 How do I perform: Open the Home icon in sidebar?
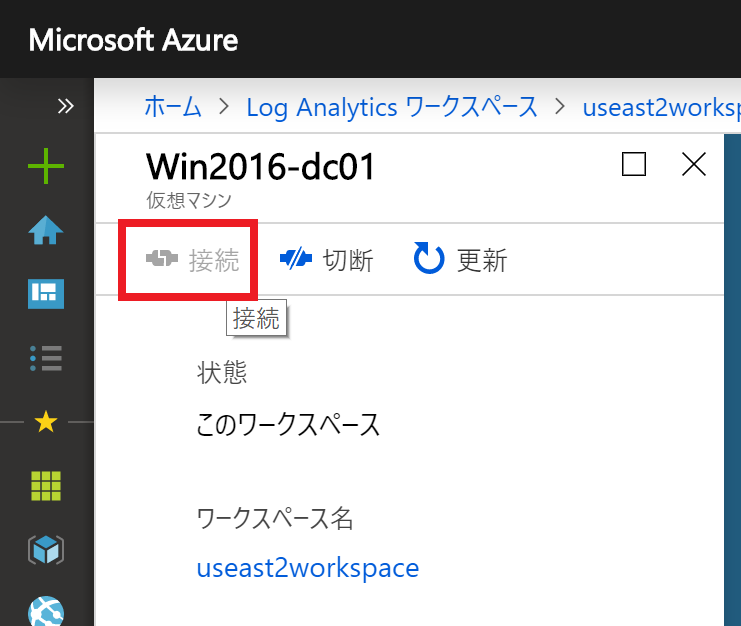[x=46, y=230]
